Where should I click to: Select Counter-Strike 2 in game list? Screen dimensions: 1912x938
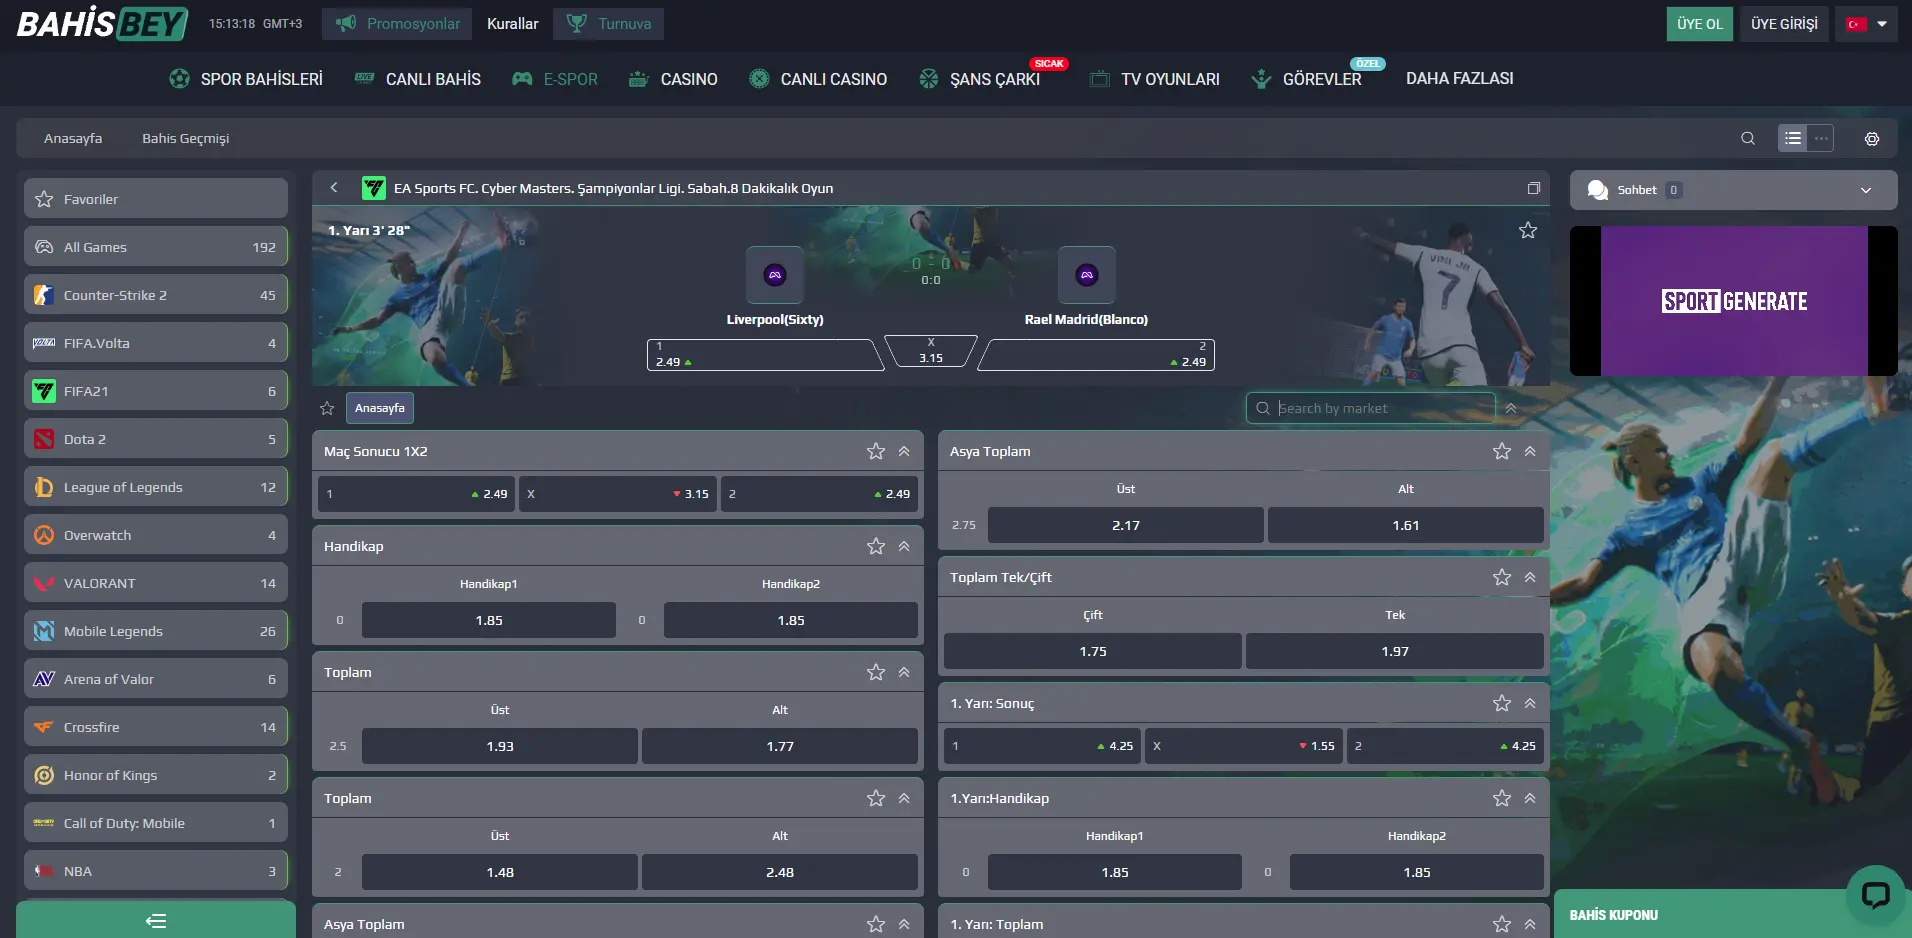pyautogui.click(x=156, y=295)
